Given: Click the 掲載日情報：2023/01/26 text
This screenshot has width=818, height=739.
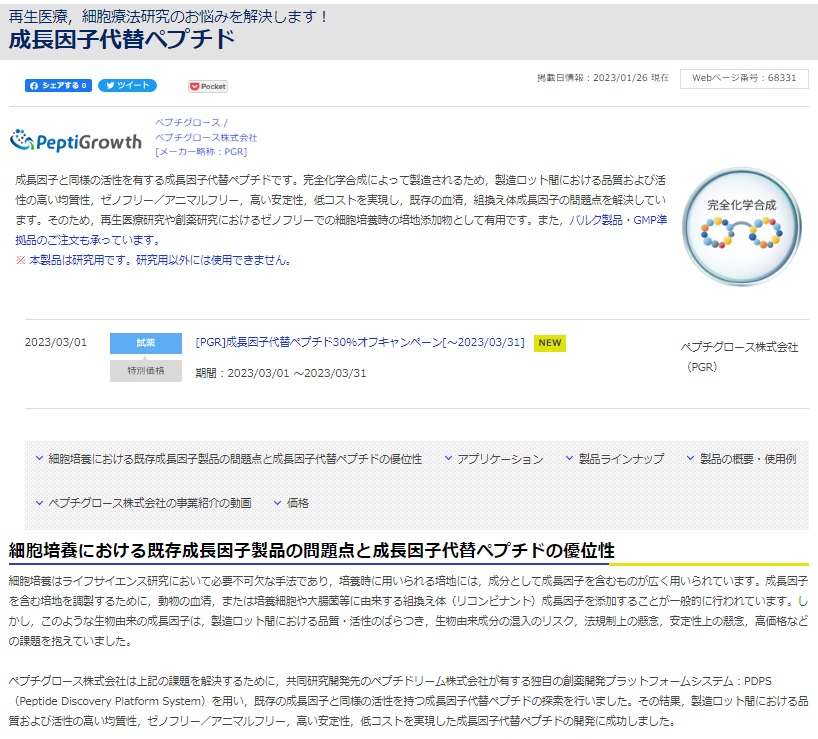Looking at the screenshot, I should [x=603, y=78].
